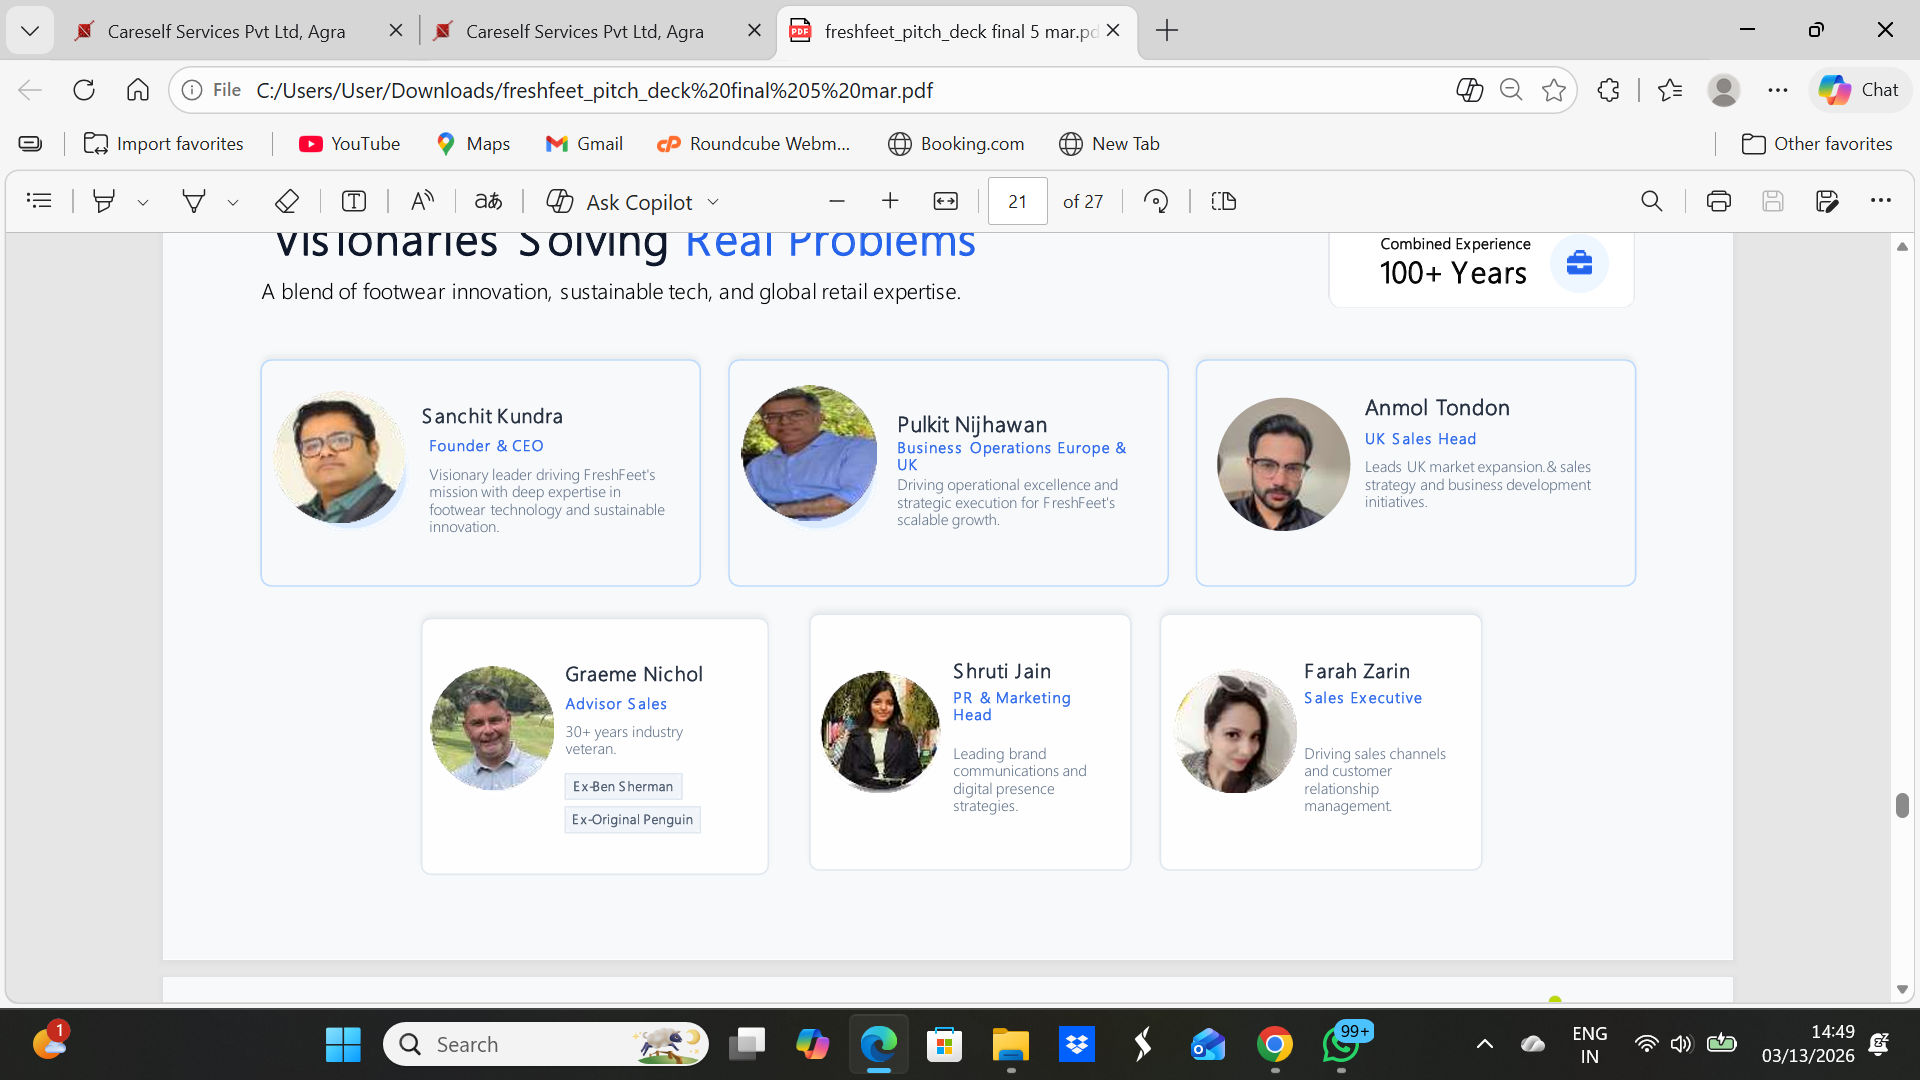Select the Erase tool

287,201
